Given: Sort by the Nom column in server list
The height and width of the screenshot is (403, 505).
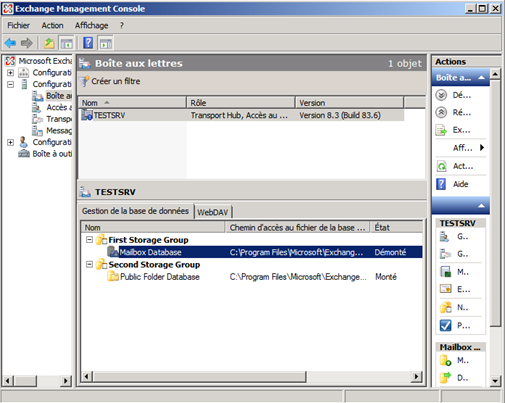Looking at the screenshot, I should tap(132, 103).
